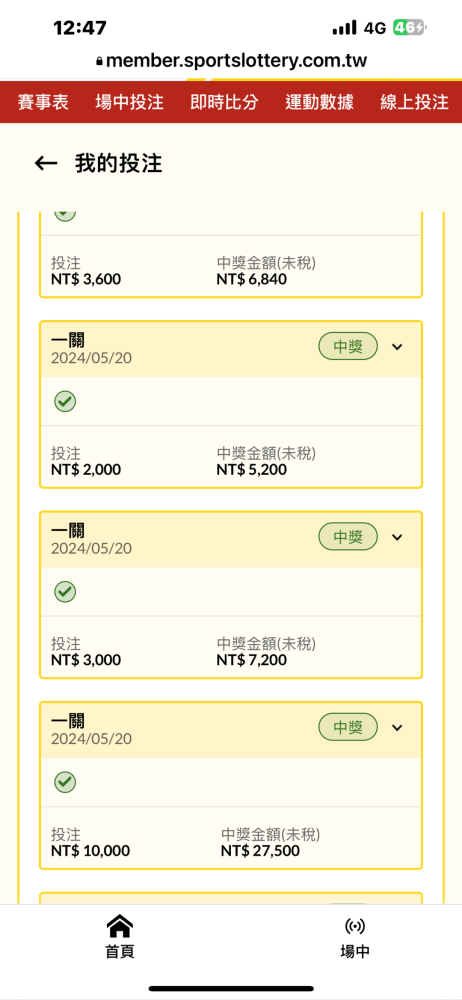Open the 運動數據 tab
The width and height of the screenshot is (462, 1000).
pos(319,102)
